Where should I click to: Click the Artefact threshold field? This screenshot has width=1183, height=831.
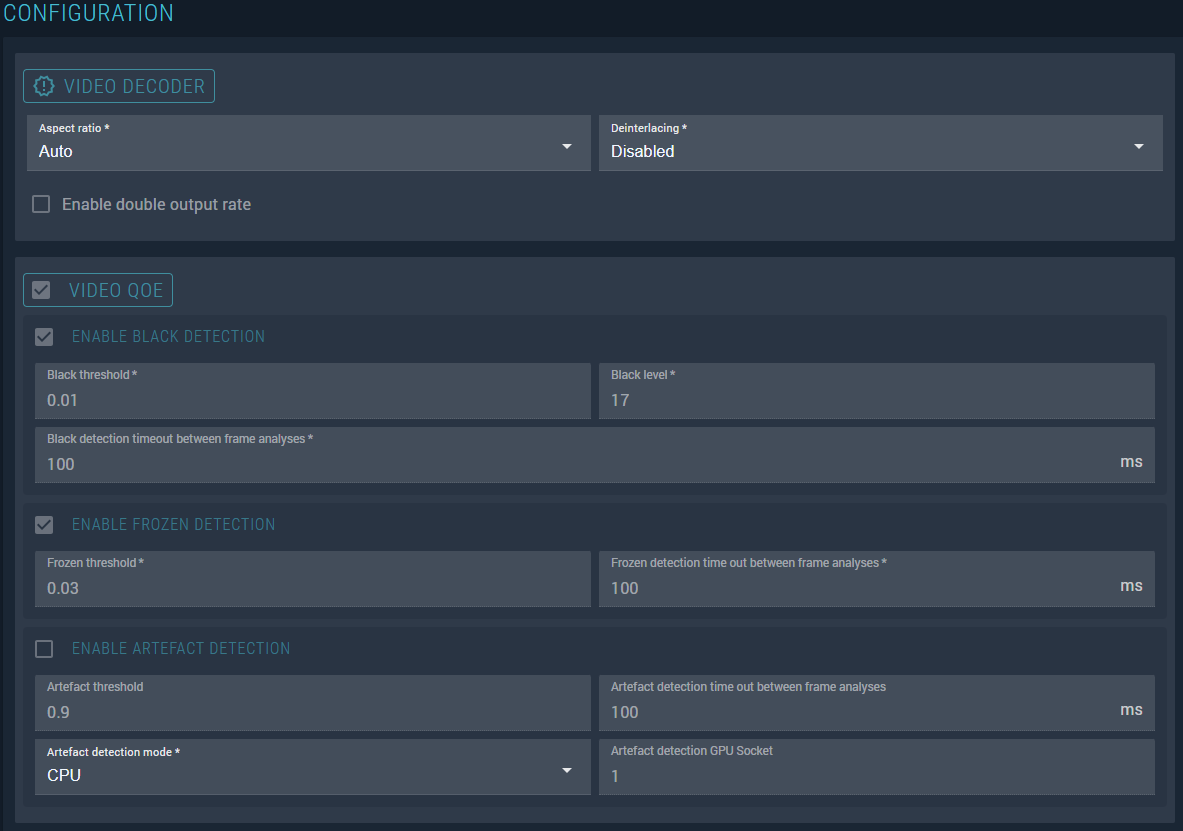click(312, 712)
